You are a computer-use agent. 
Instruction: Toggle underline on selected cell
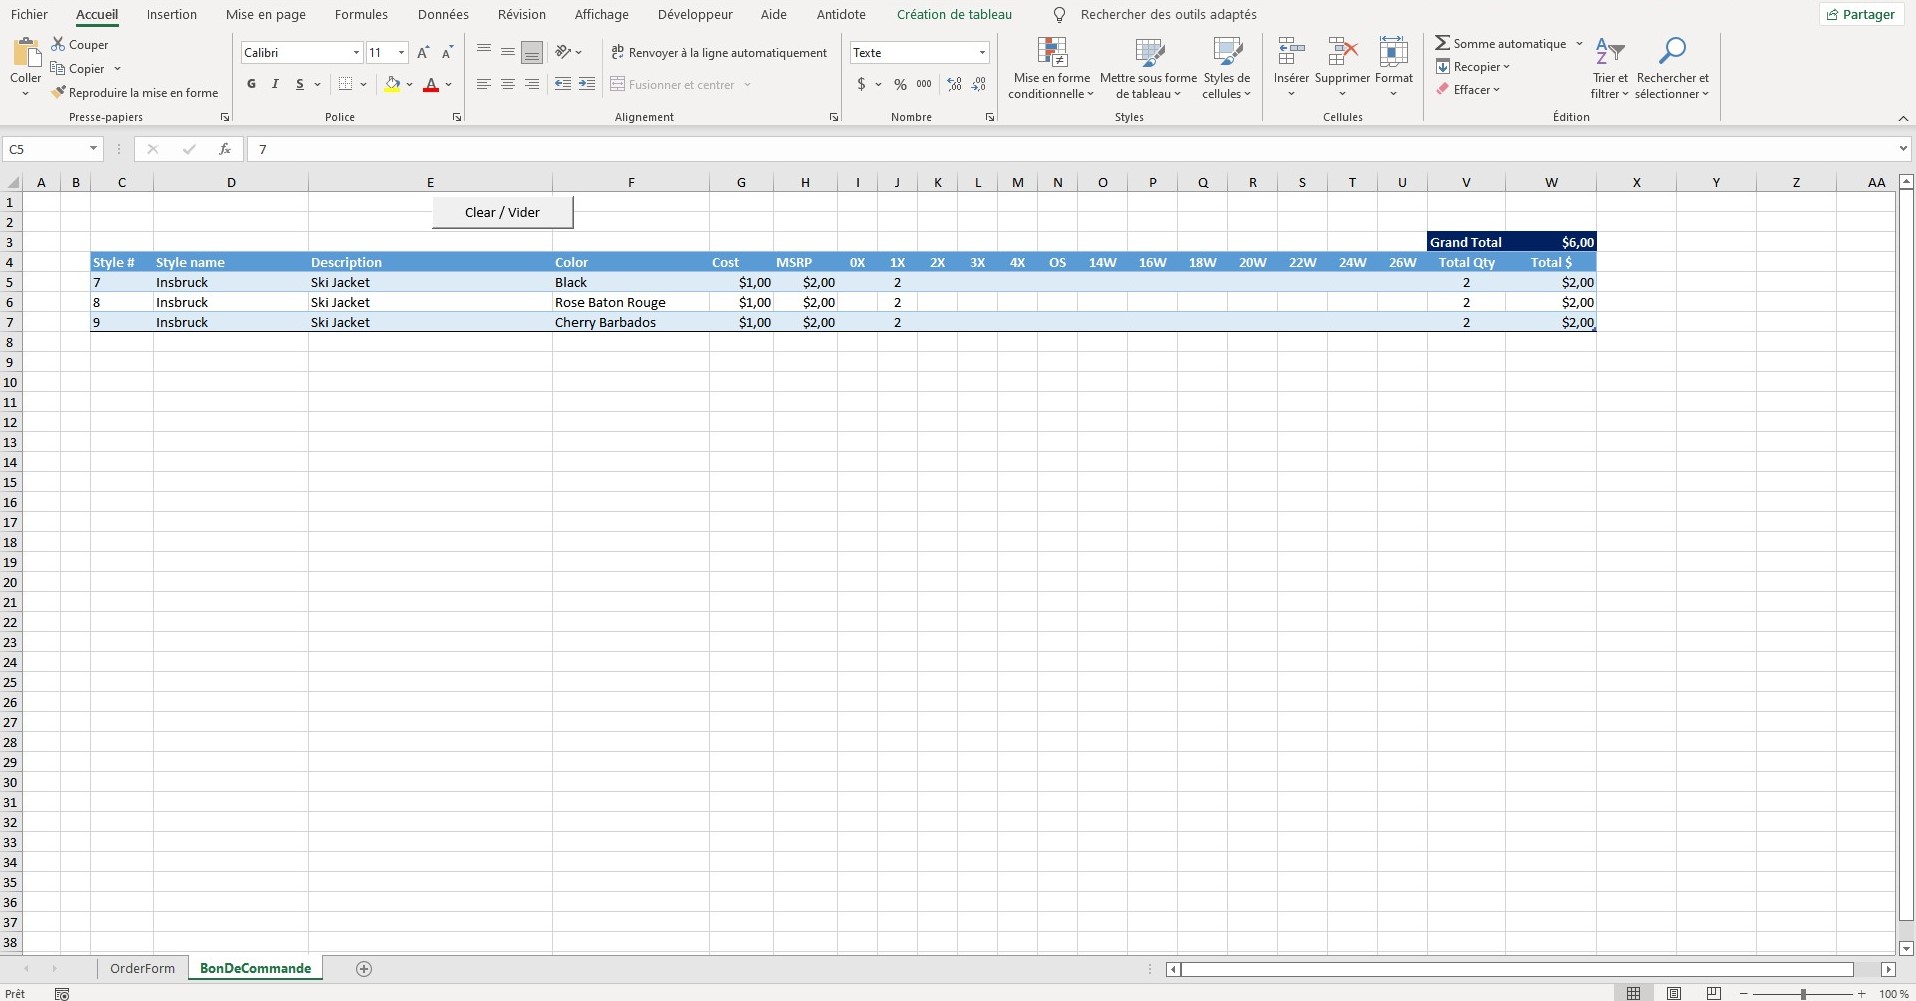tap(300, 84)
